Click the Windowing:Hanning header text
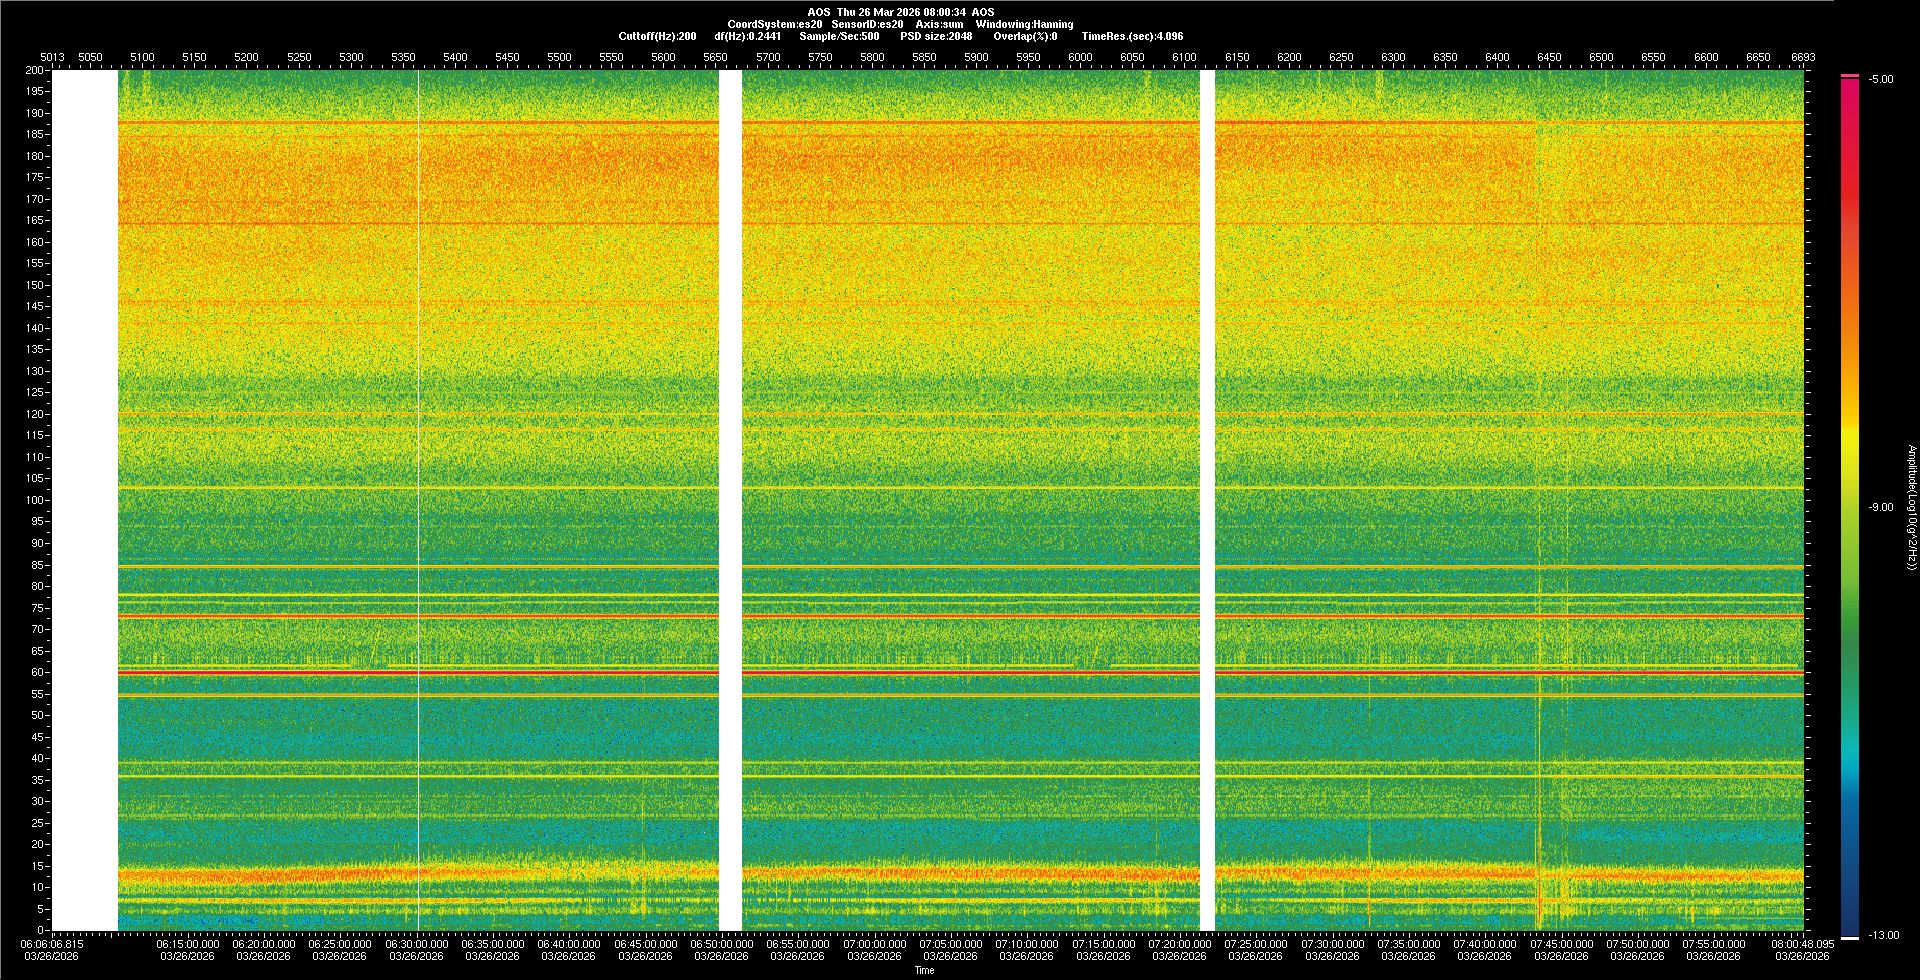This screenshot has width=1920, height=980. click(x=1024, y=24)
